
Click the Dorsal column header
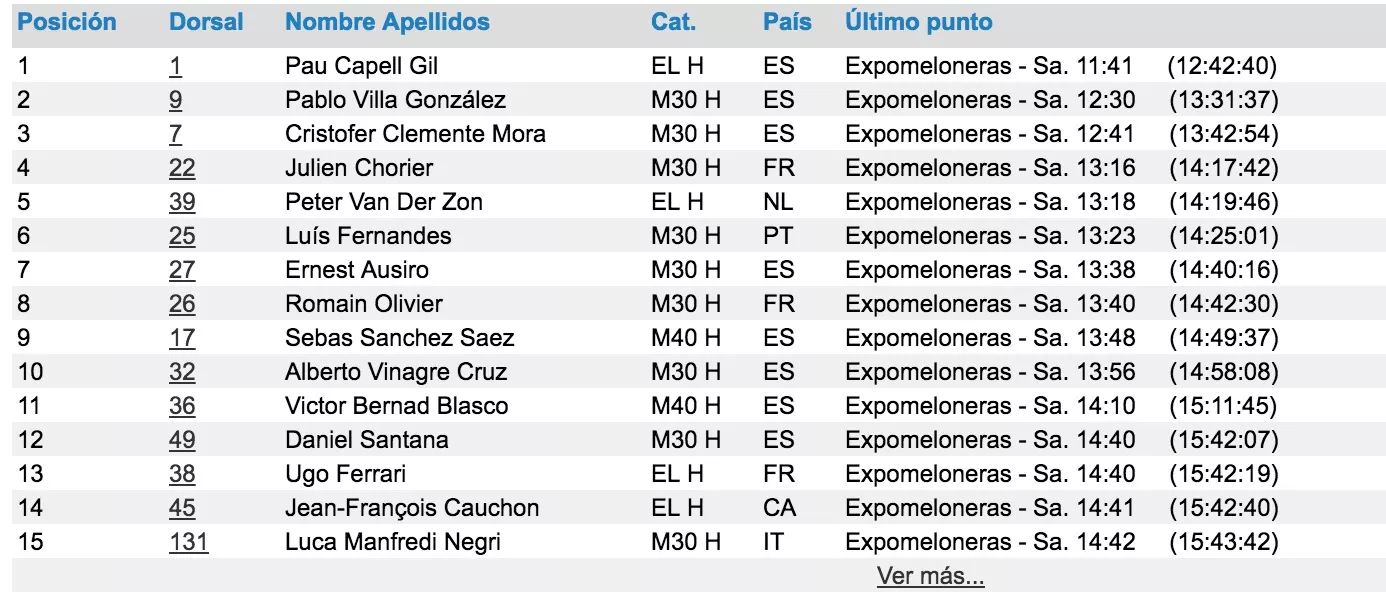tap(206, 22)
